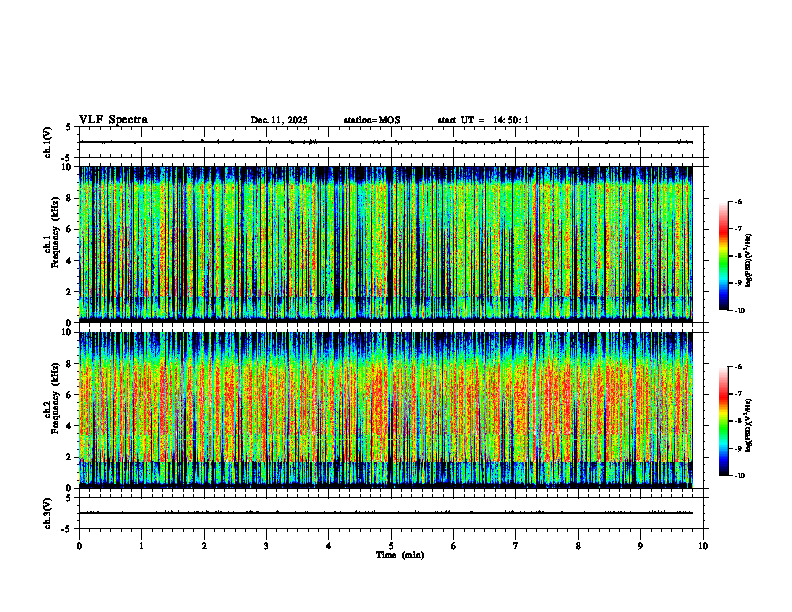Click the "station=MOS" header label

pos(372,120)
